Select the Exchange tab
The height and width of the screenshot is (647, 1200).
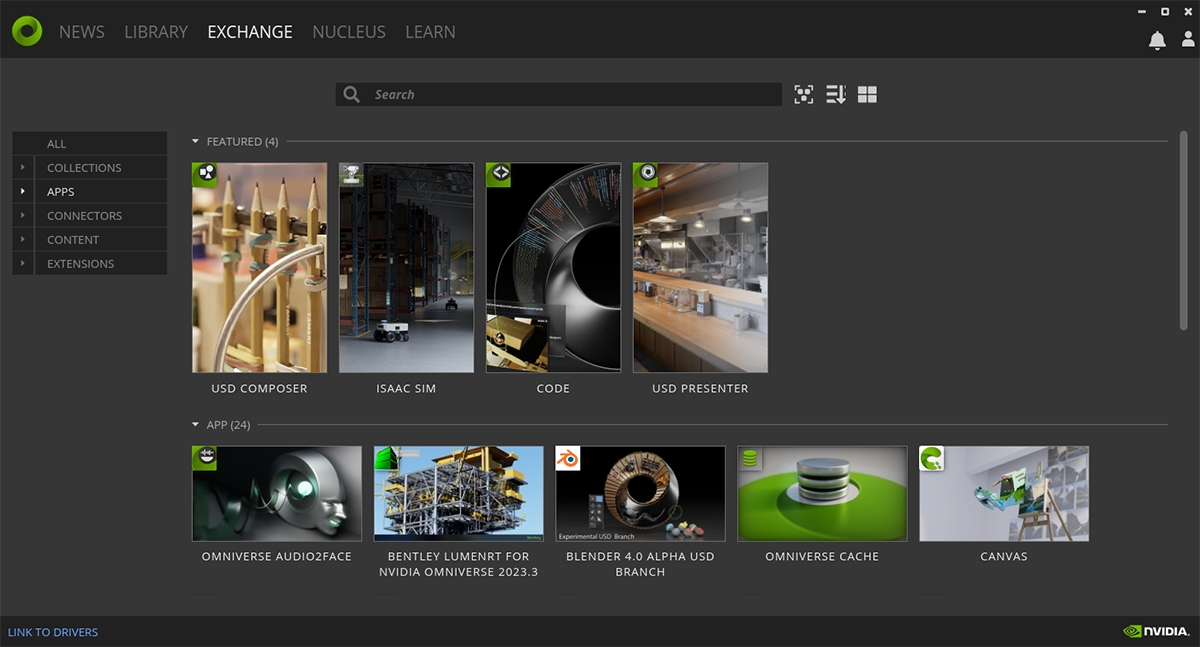pyautogui.click(x=250, y=32)
